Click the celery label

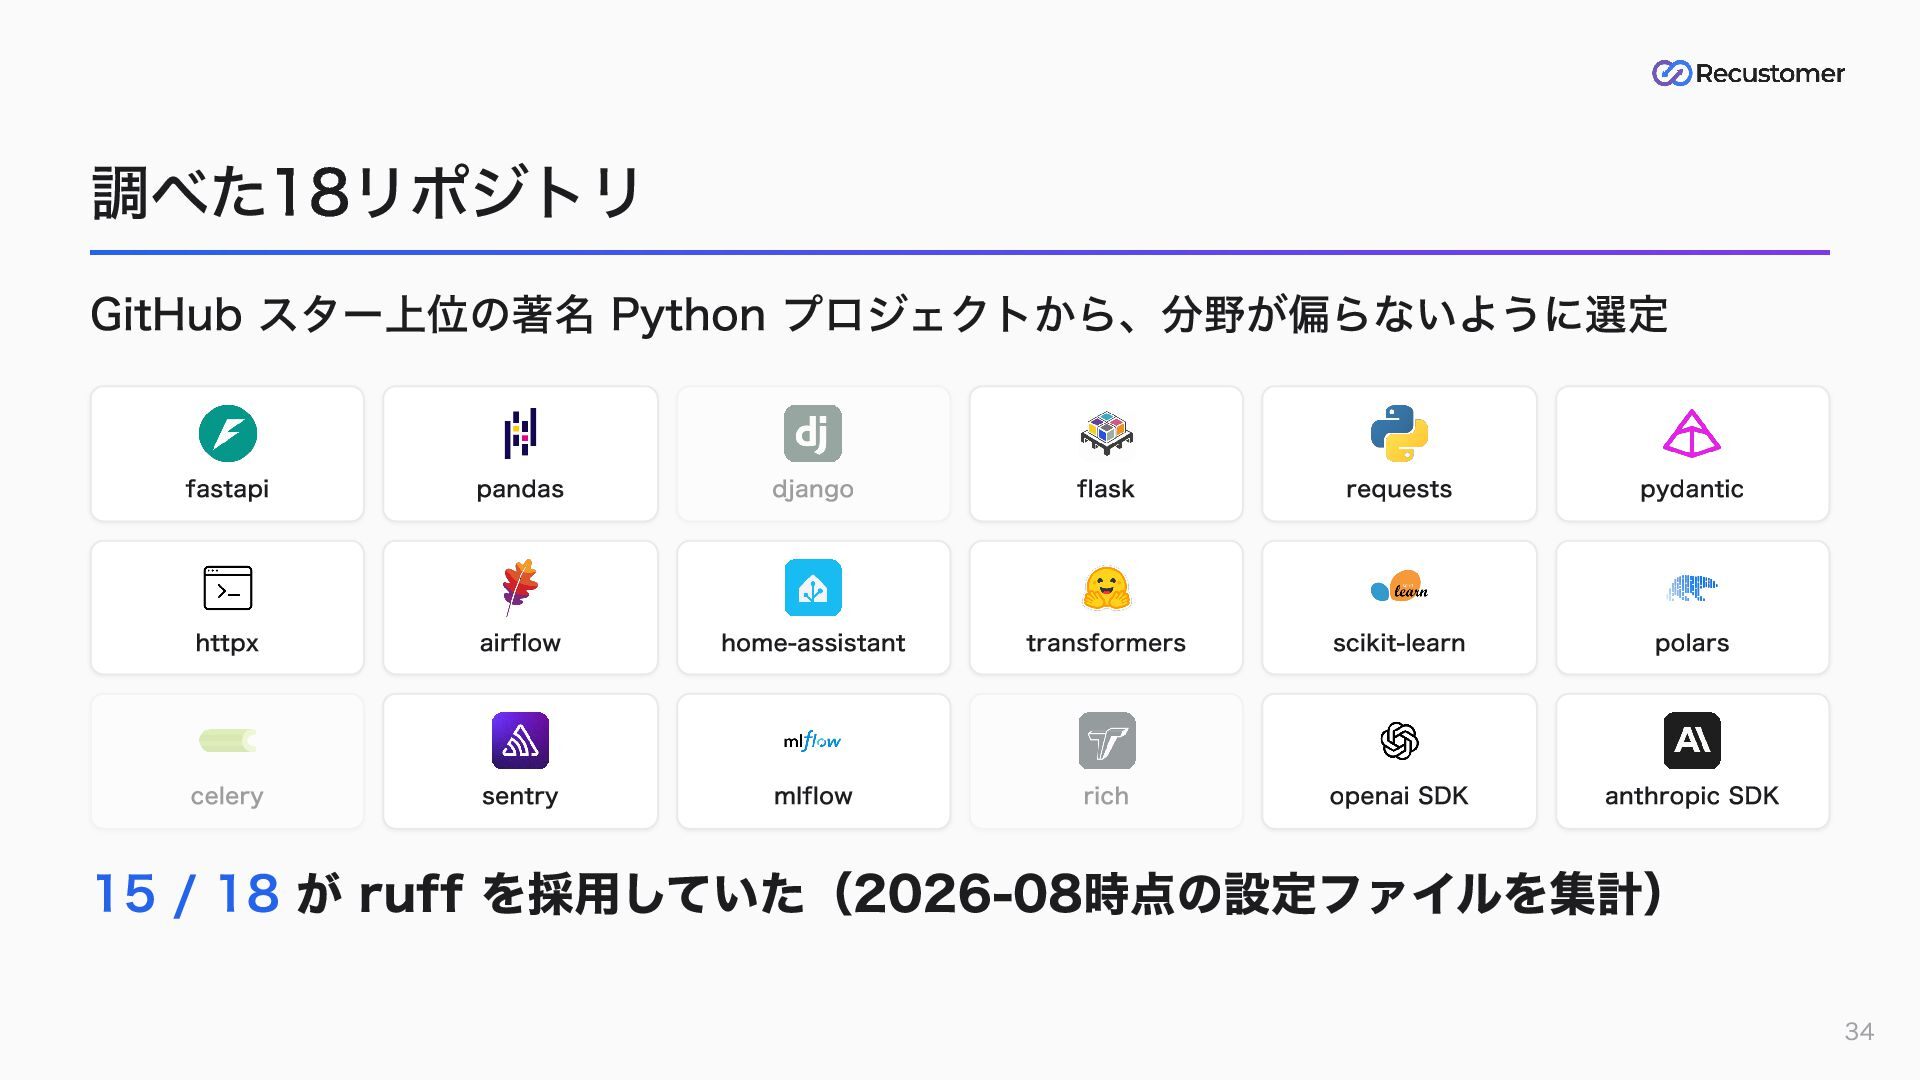[227, 797]
